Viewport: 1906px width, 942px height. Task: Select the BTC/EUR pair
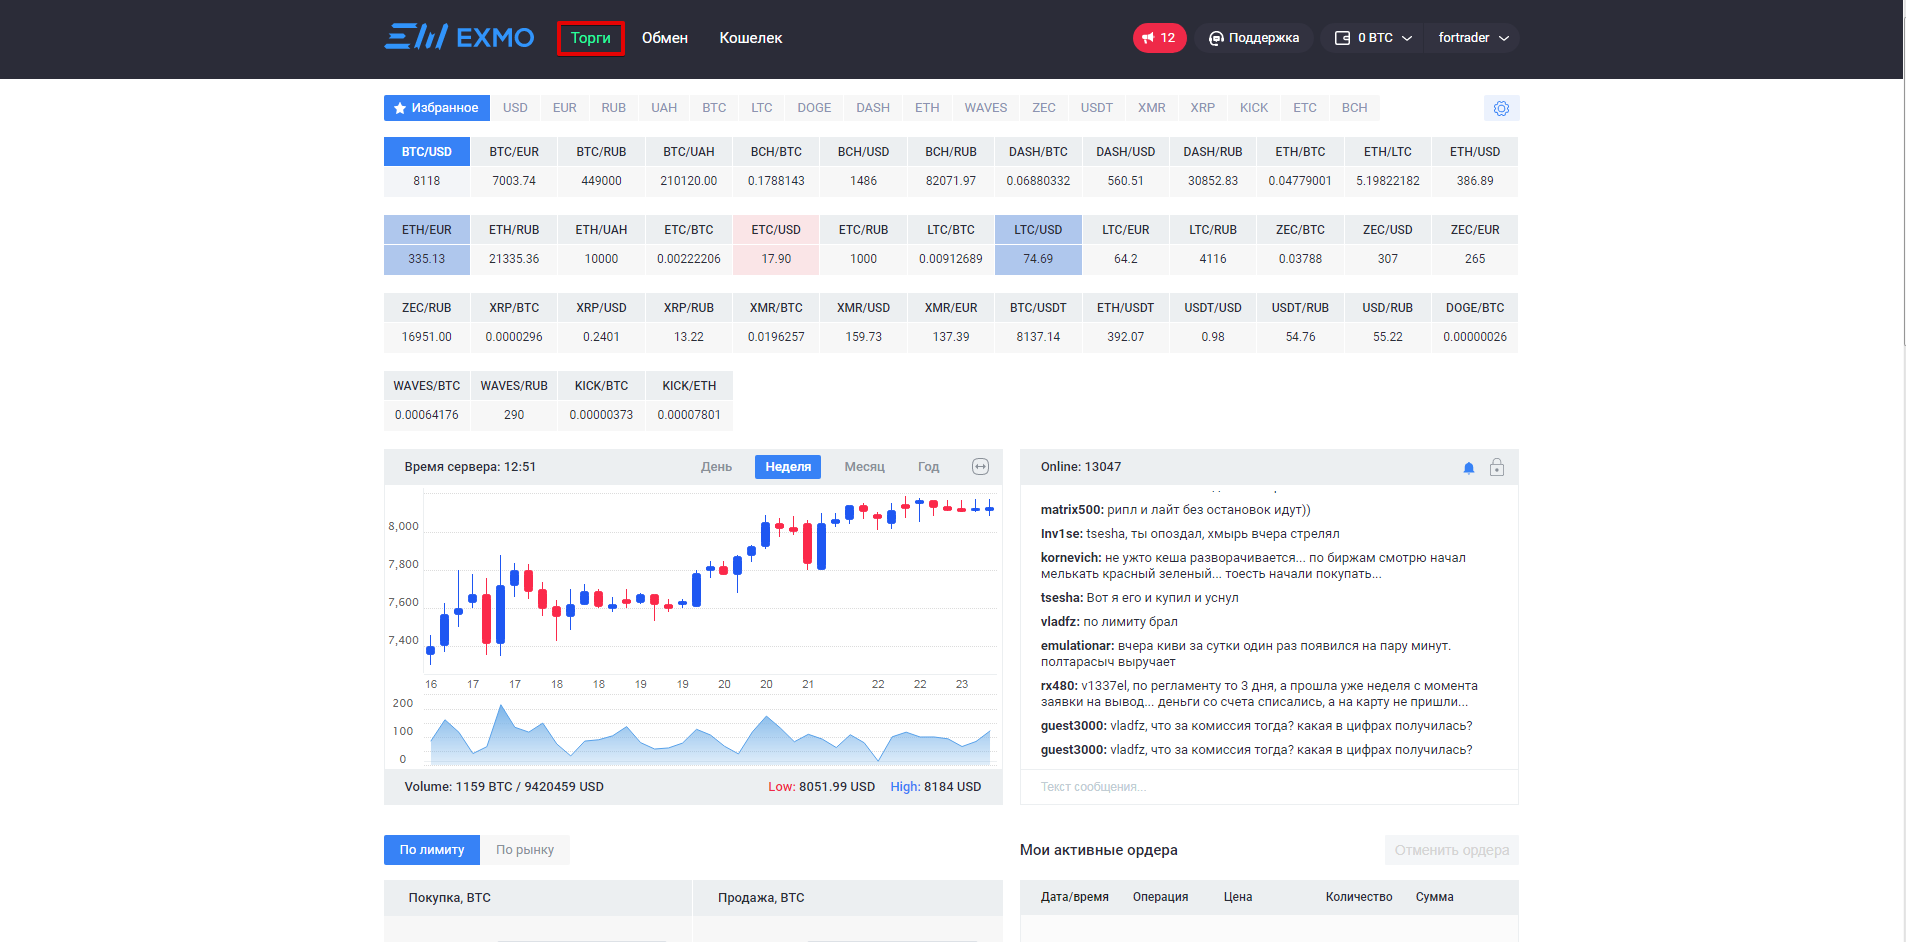514,152
